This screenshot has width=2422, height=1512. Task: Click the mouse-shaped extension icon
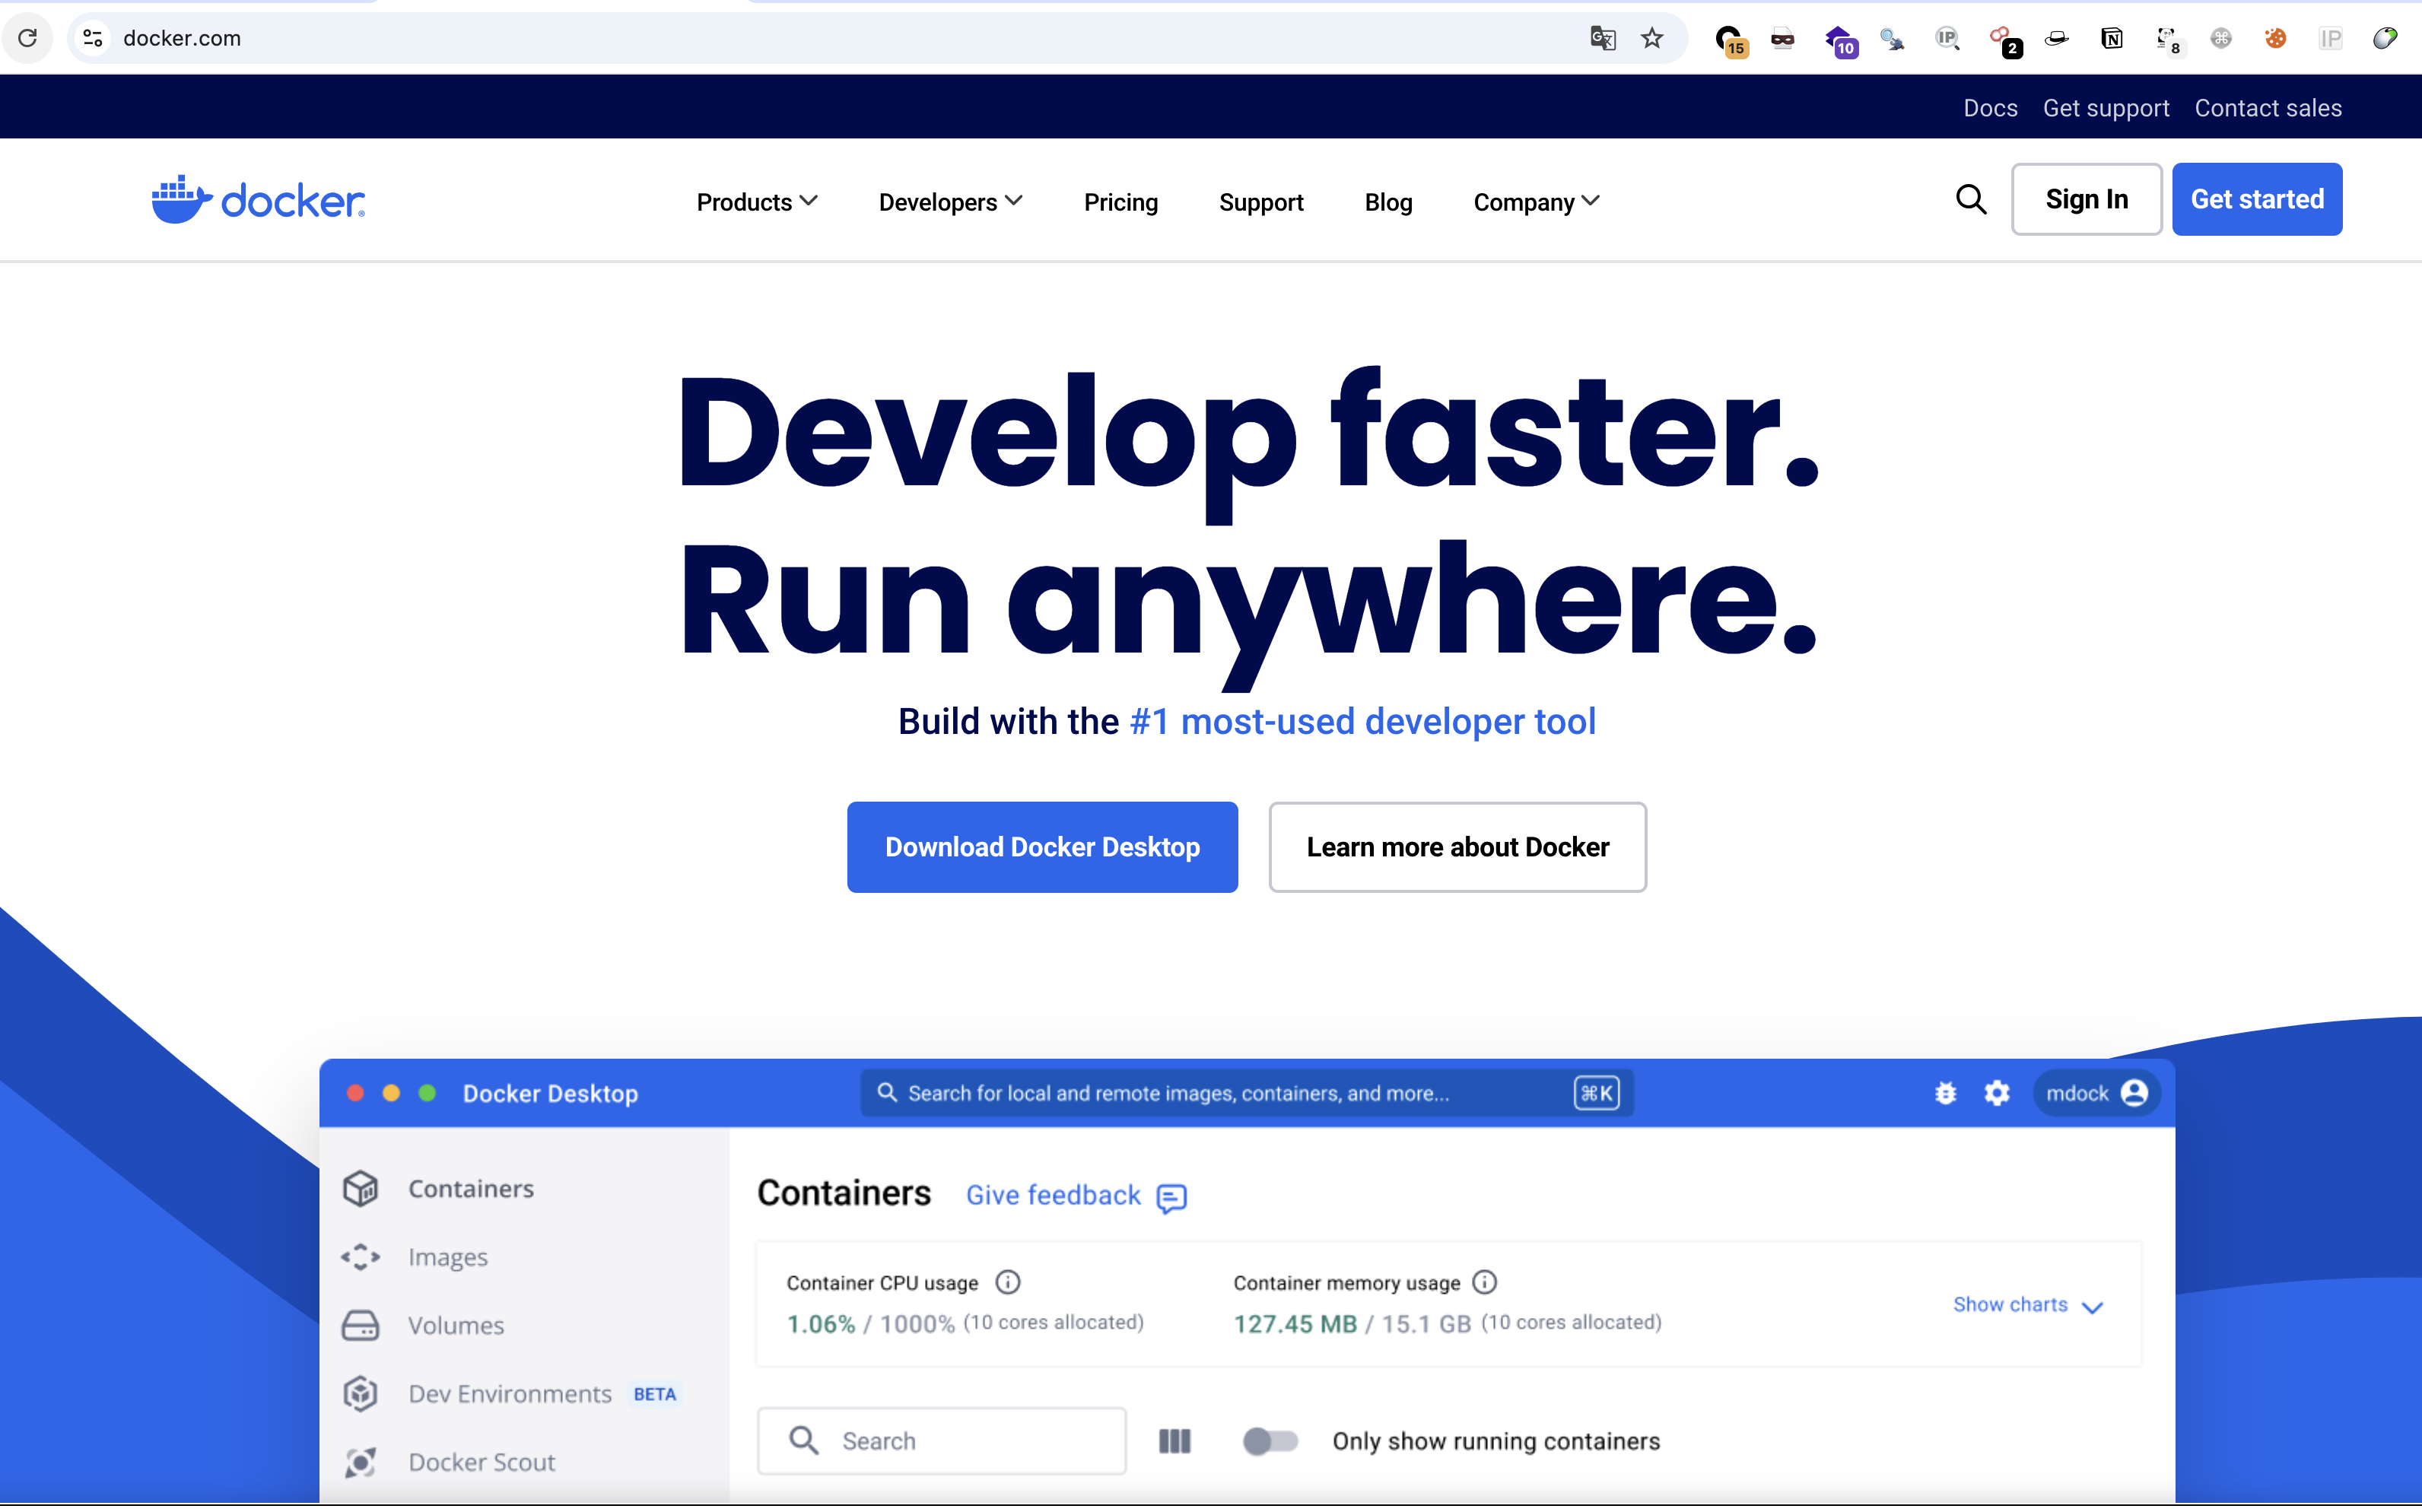point(2385,38)
